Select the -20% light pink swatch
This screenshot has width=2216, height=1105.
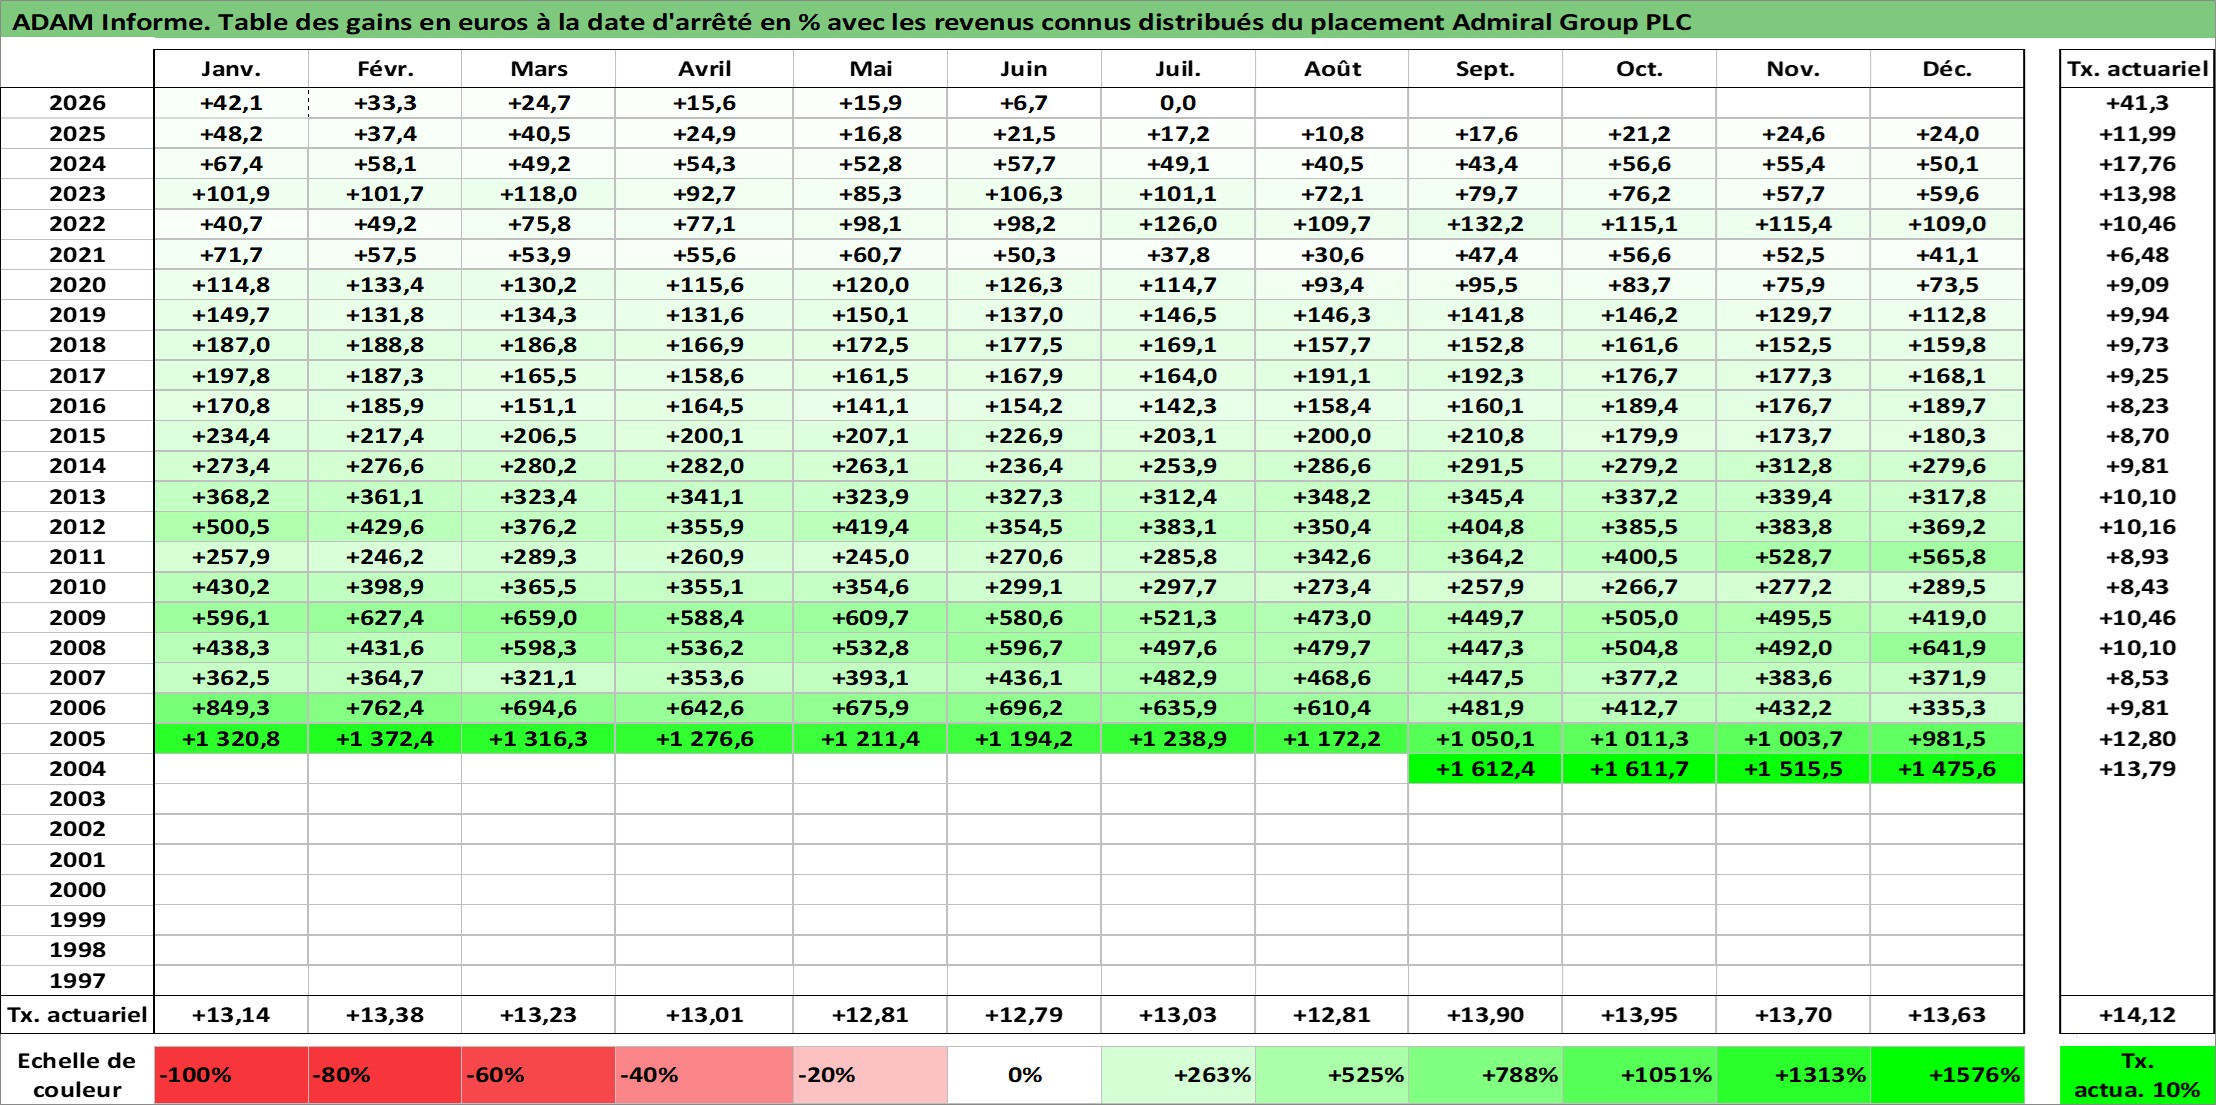coord(870,1075)
